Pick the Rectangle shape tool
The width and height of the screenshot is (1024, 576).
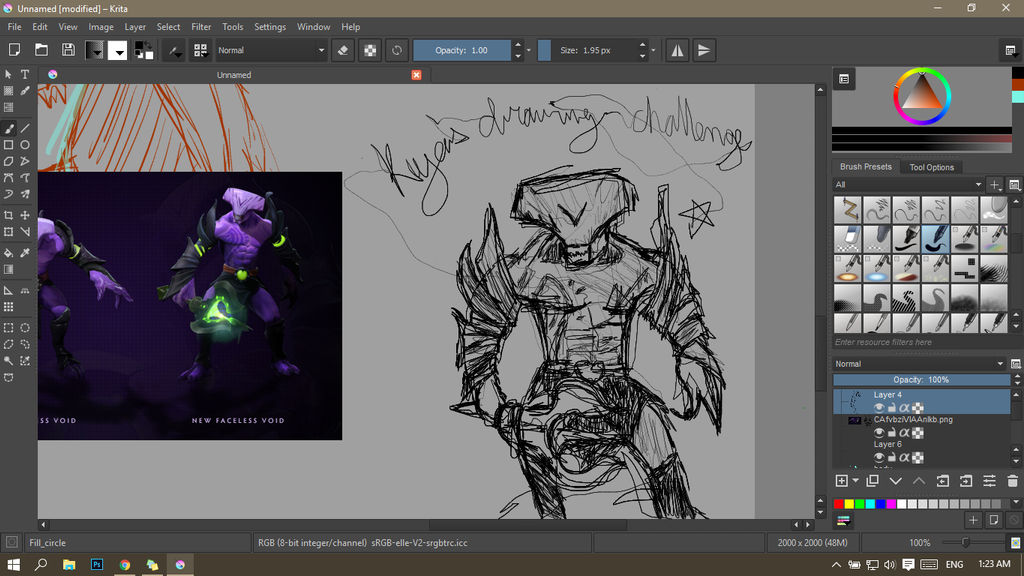tap(8, 145)
